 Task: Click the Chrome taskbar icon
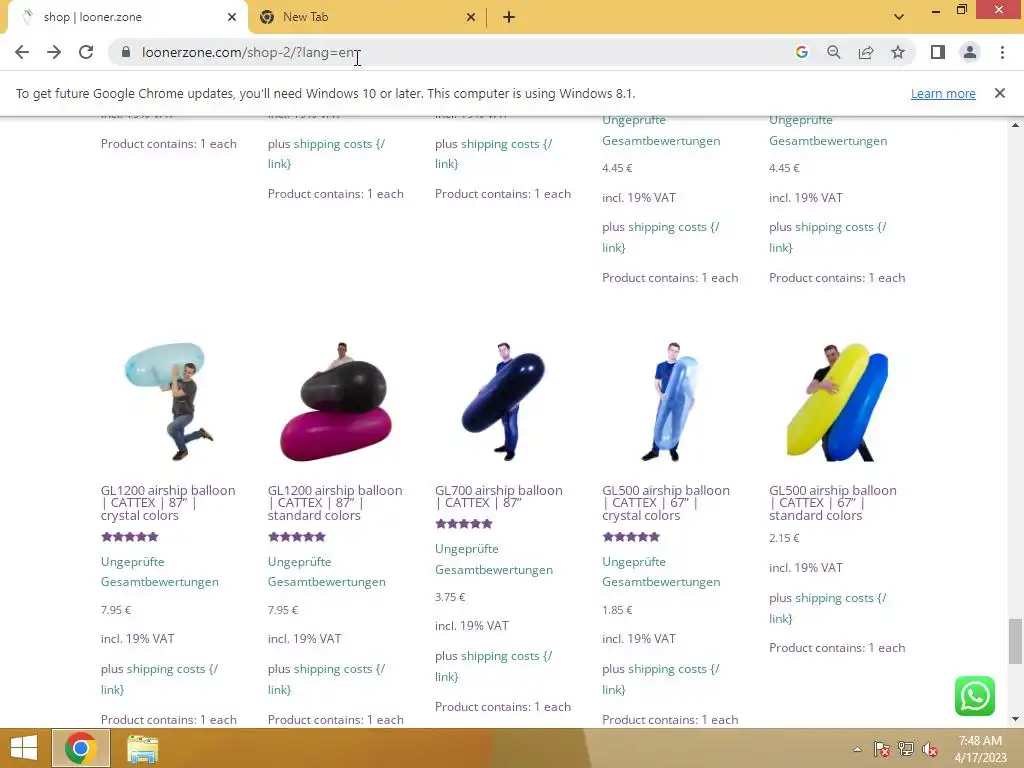tap(81, 748)
